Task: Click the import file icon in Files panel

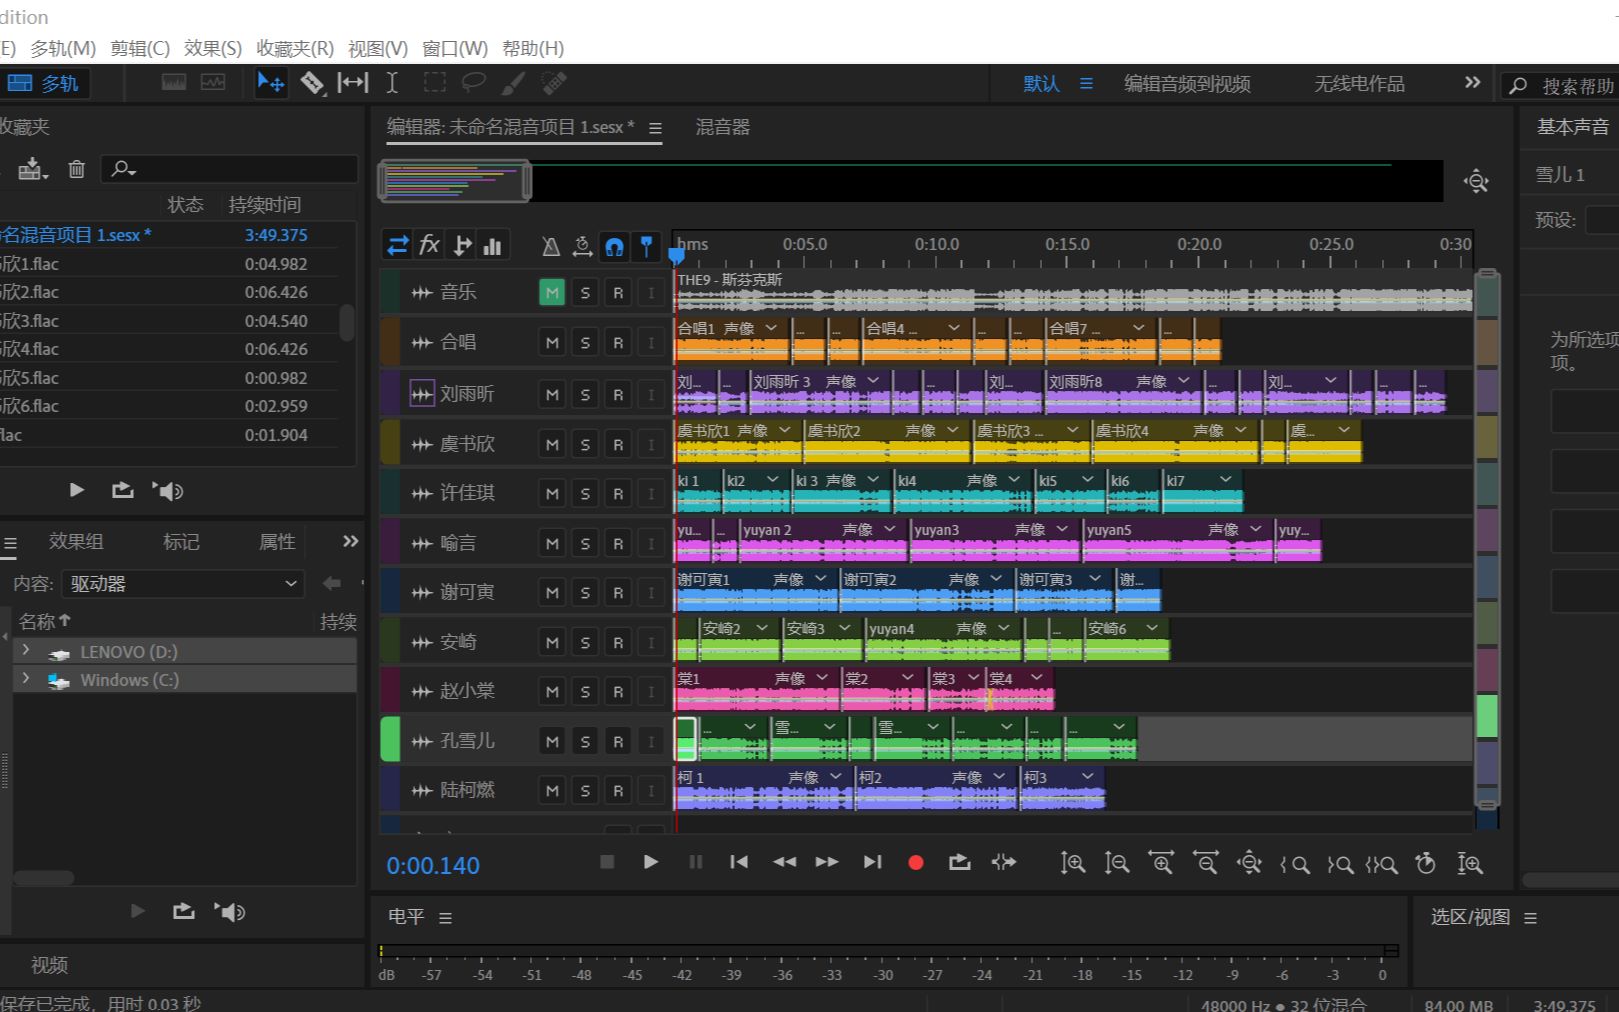Action: tap(32, 169)
